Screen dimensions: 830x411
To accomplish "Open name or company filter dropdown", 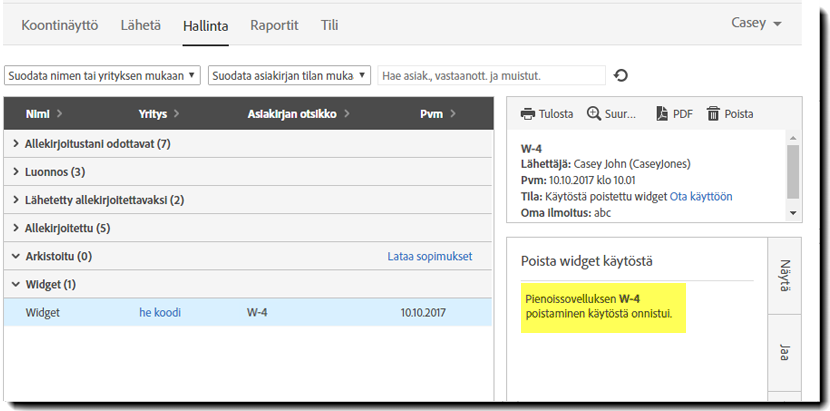I will coord(103,75).
